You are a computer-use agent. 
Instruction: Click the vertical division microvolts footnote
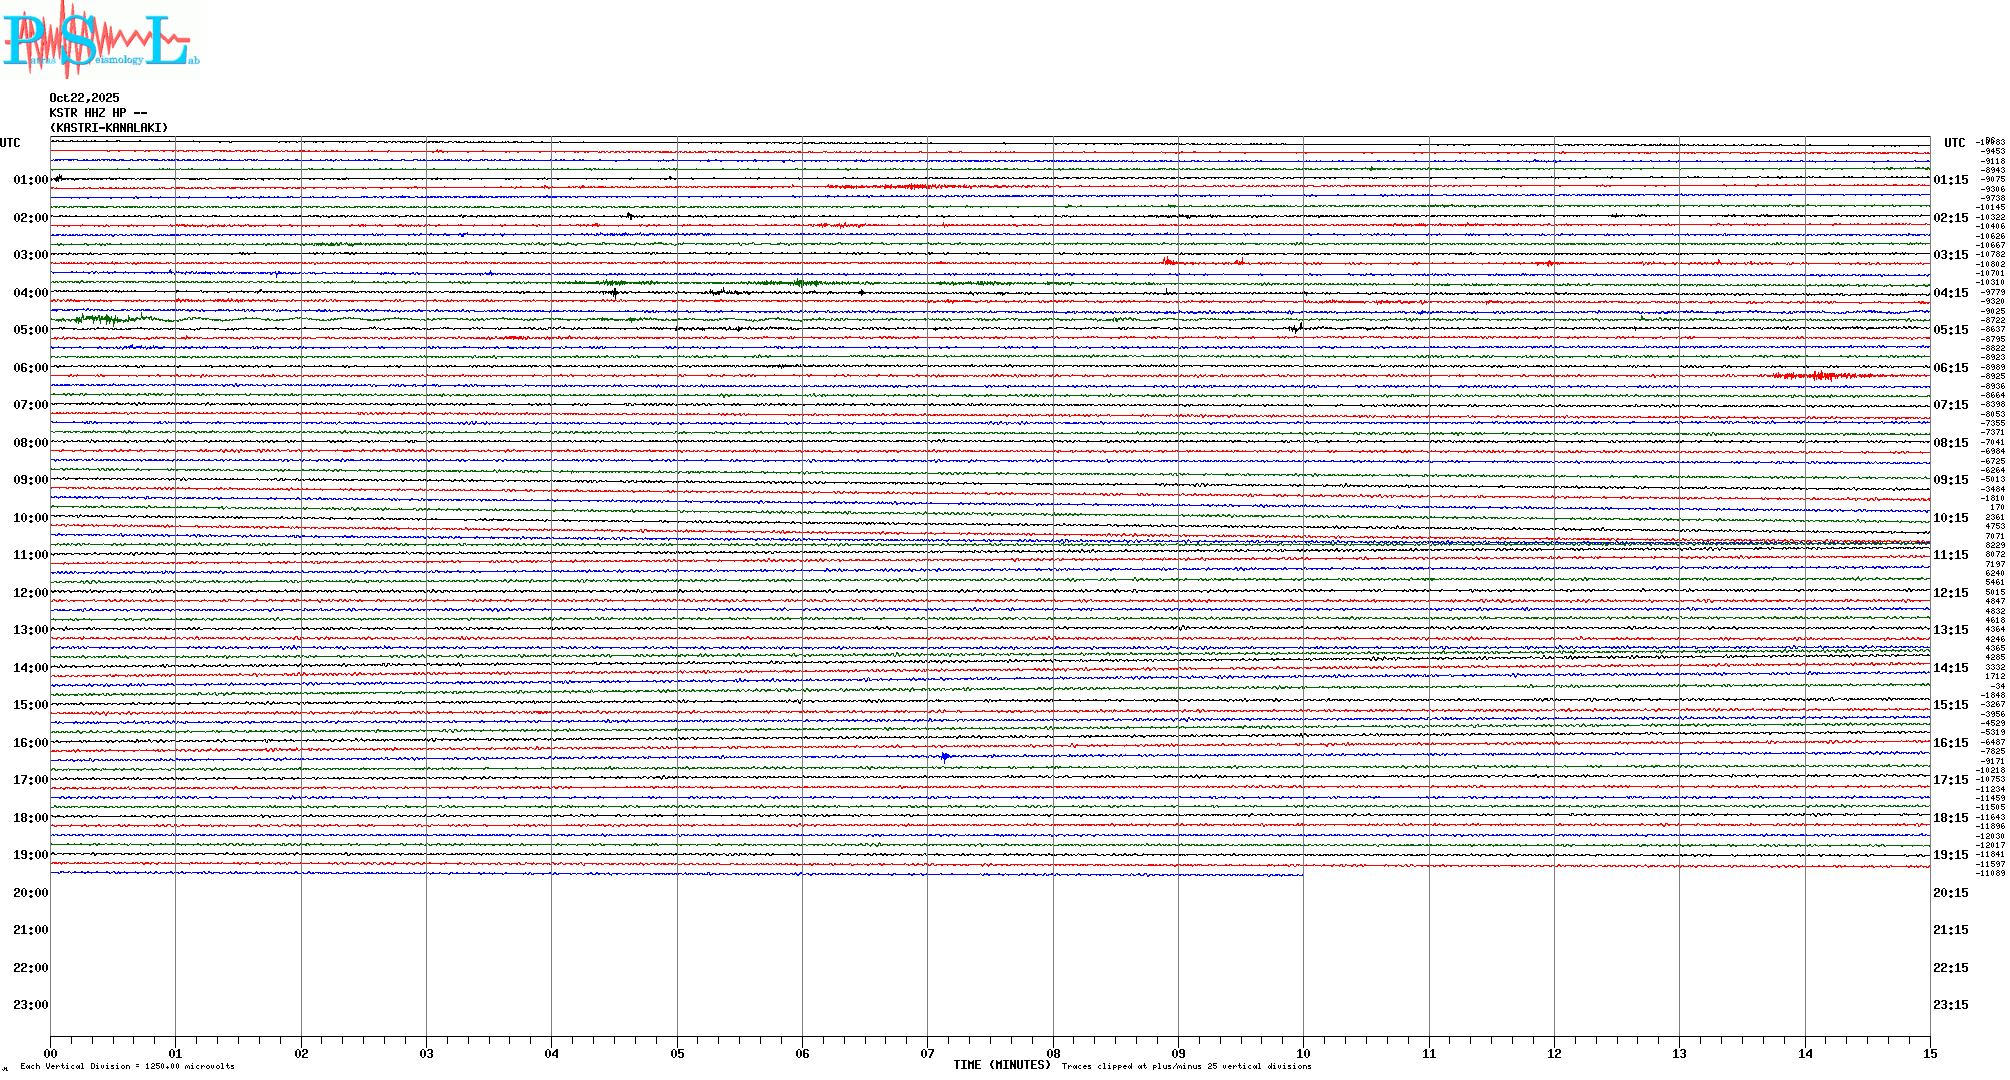(x=127, y=1066)
